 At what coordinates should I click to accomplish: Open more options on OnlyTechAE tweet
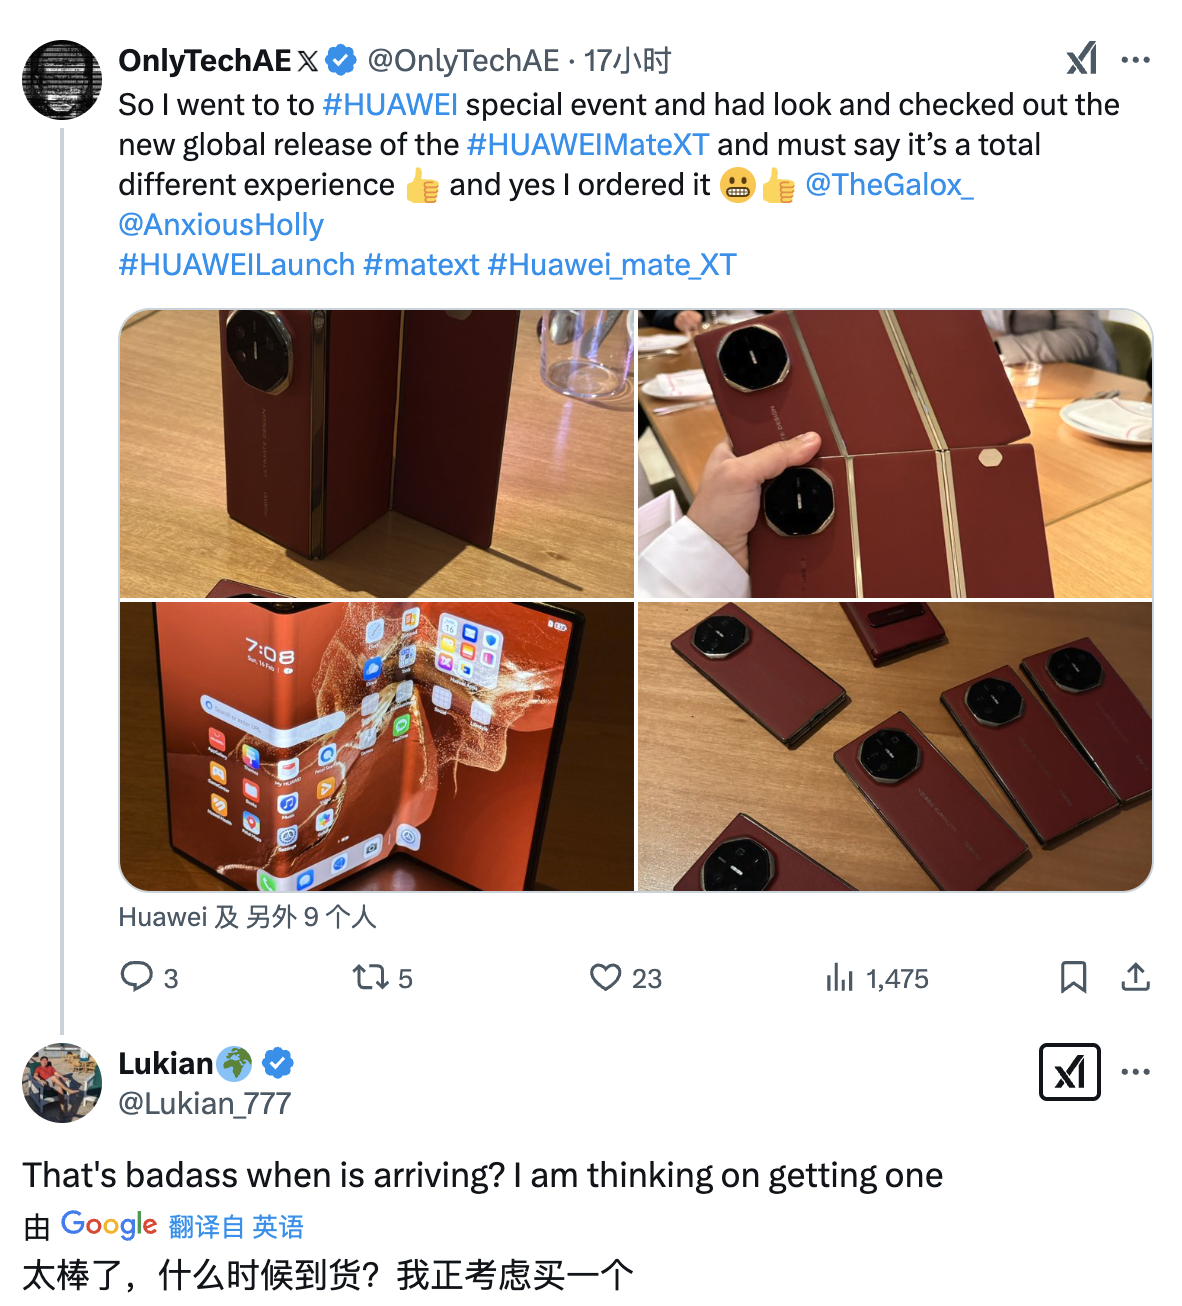pyautogui.click(x=1135, y=60)
